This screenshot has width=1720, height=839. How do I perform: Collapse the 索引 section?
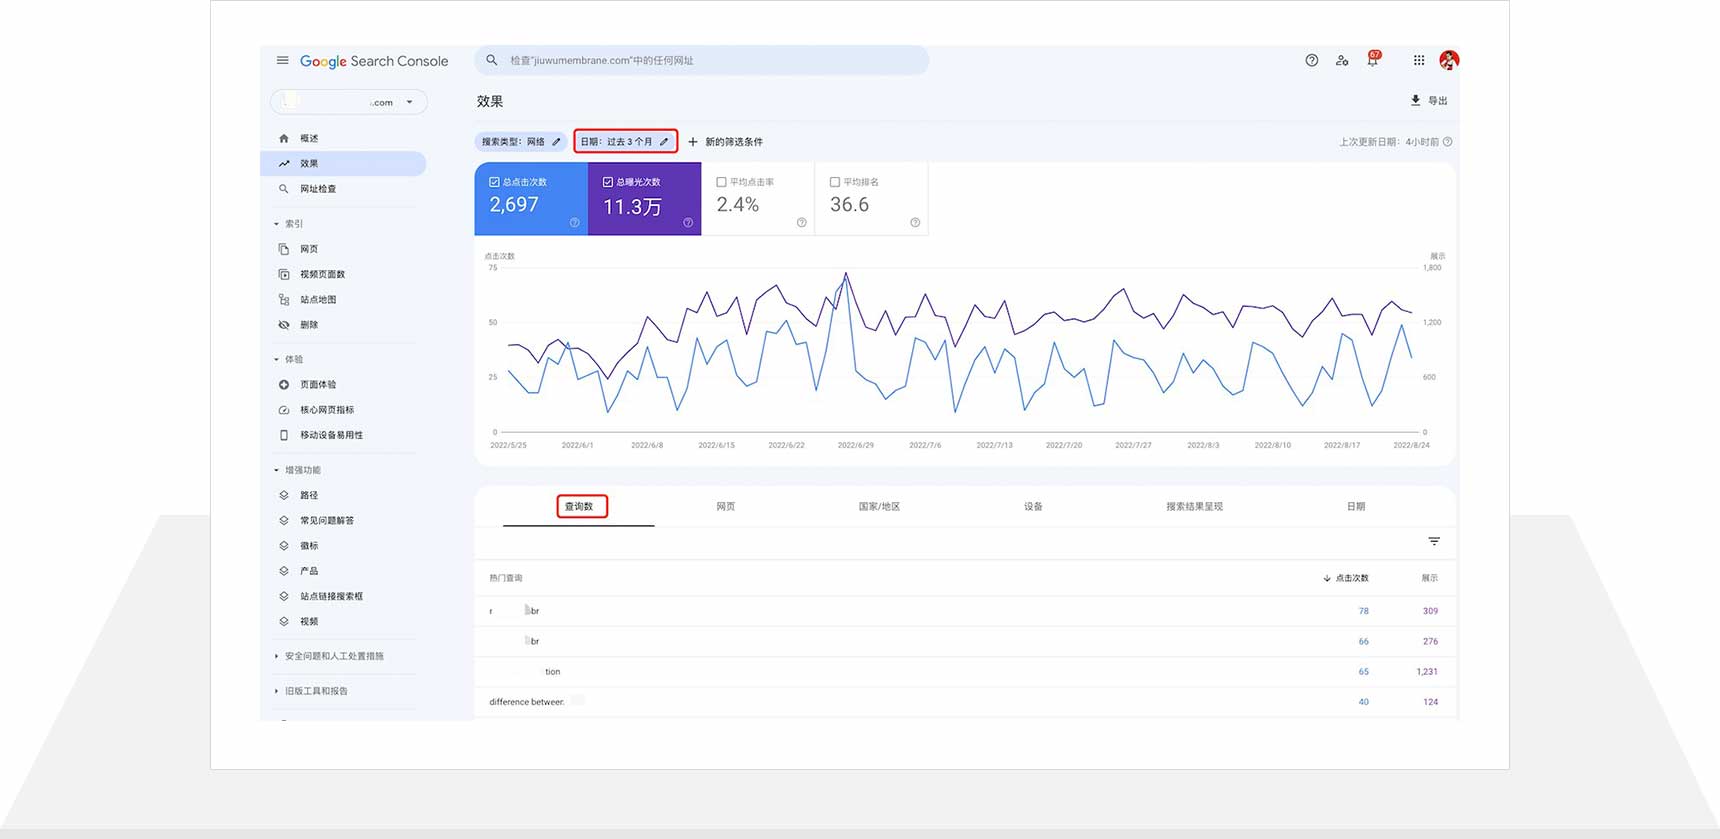click(x=277, y=224)
